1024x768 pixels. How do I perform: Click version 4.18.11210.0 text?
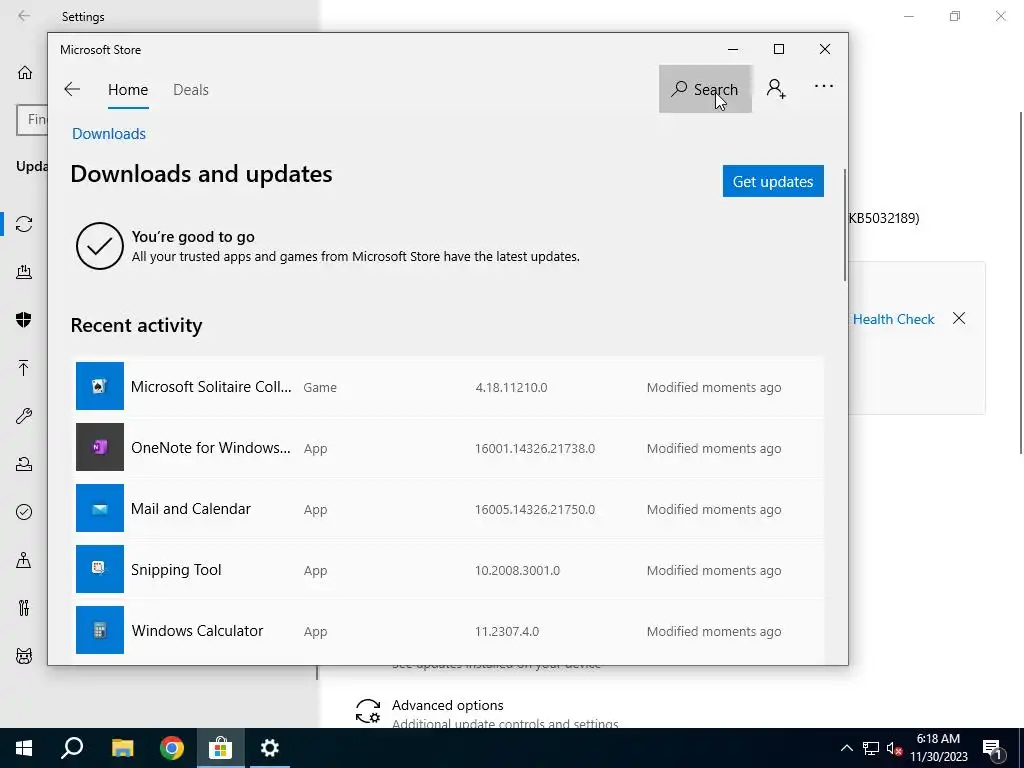click(511, 387)
